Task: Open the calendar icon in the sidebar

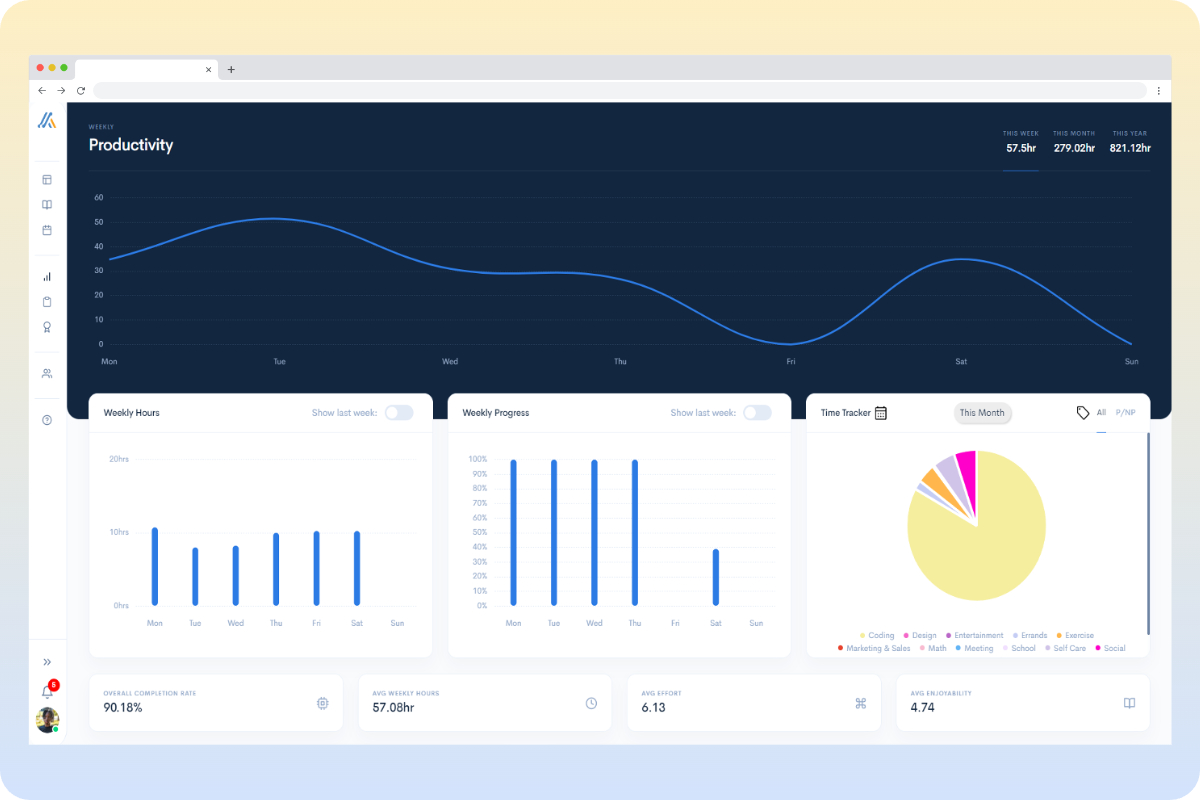Action: (x=46, y=229)
